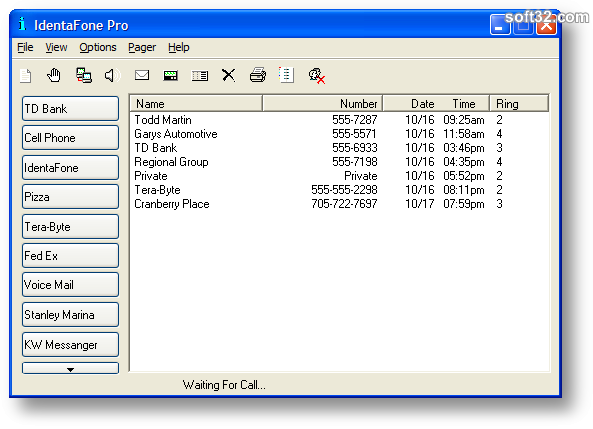Click the 11:58am time cell
The height and width of the screenshot is (429, 593).
pos(464,134)
